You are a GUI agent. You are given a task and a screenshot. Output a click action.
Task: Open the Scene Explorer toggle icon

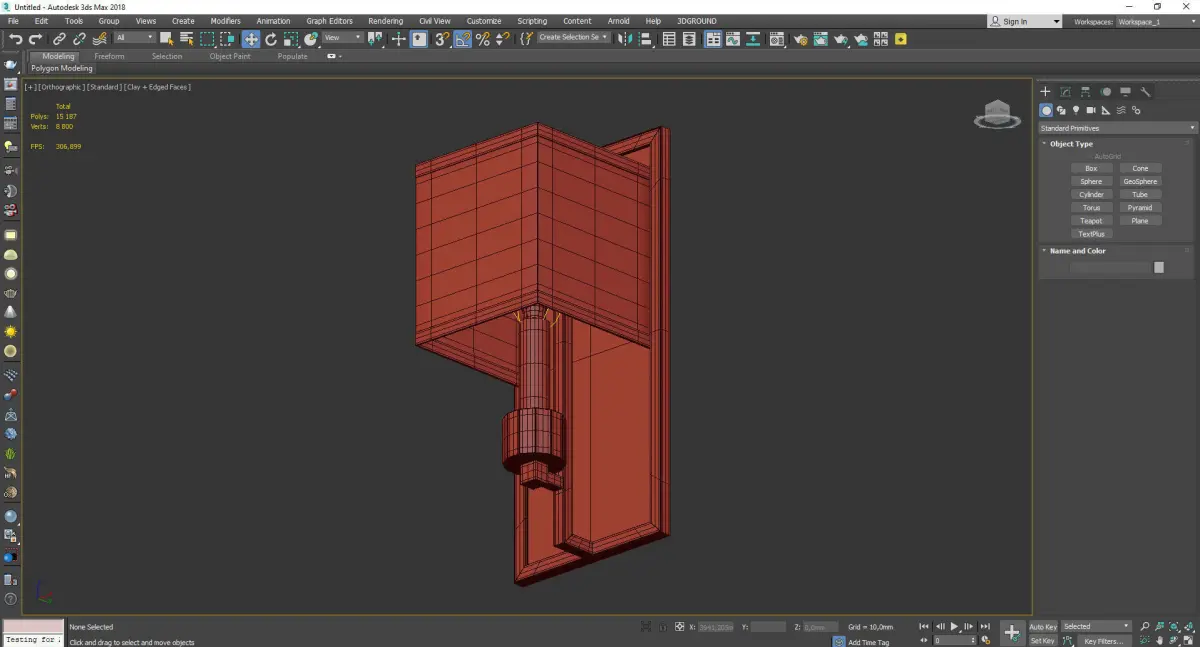669,39
